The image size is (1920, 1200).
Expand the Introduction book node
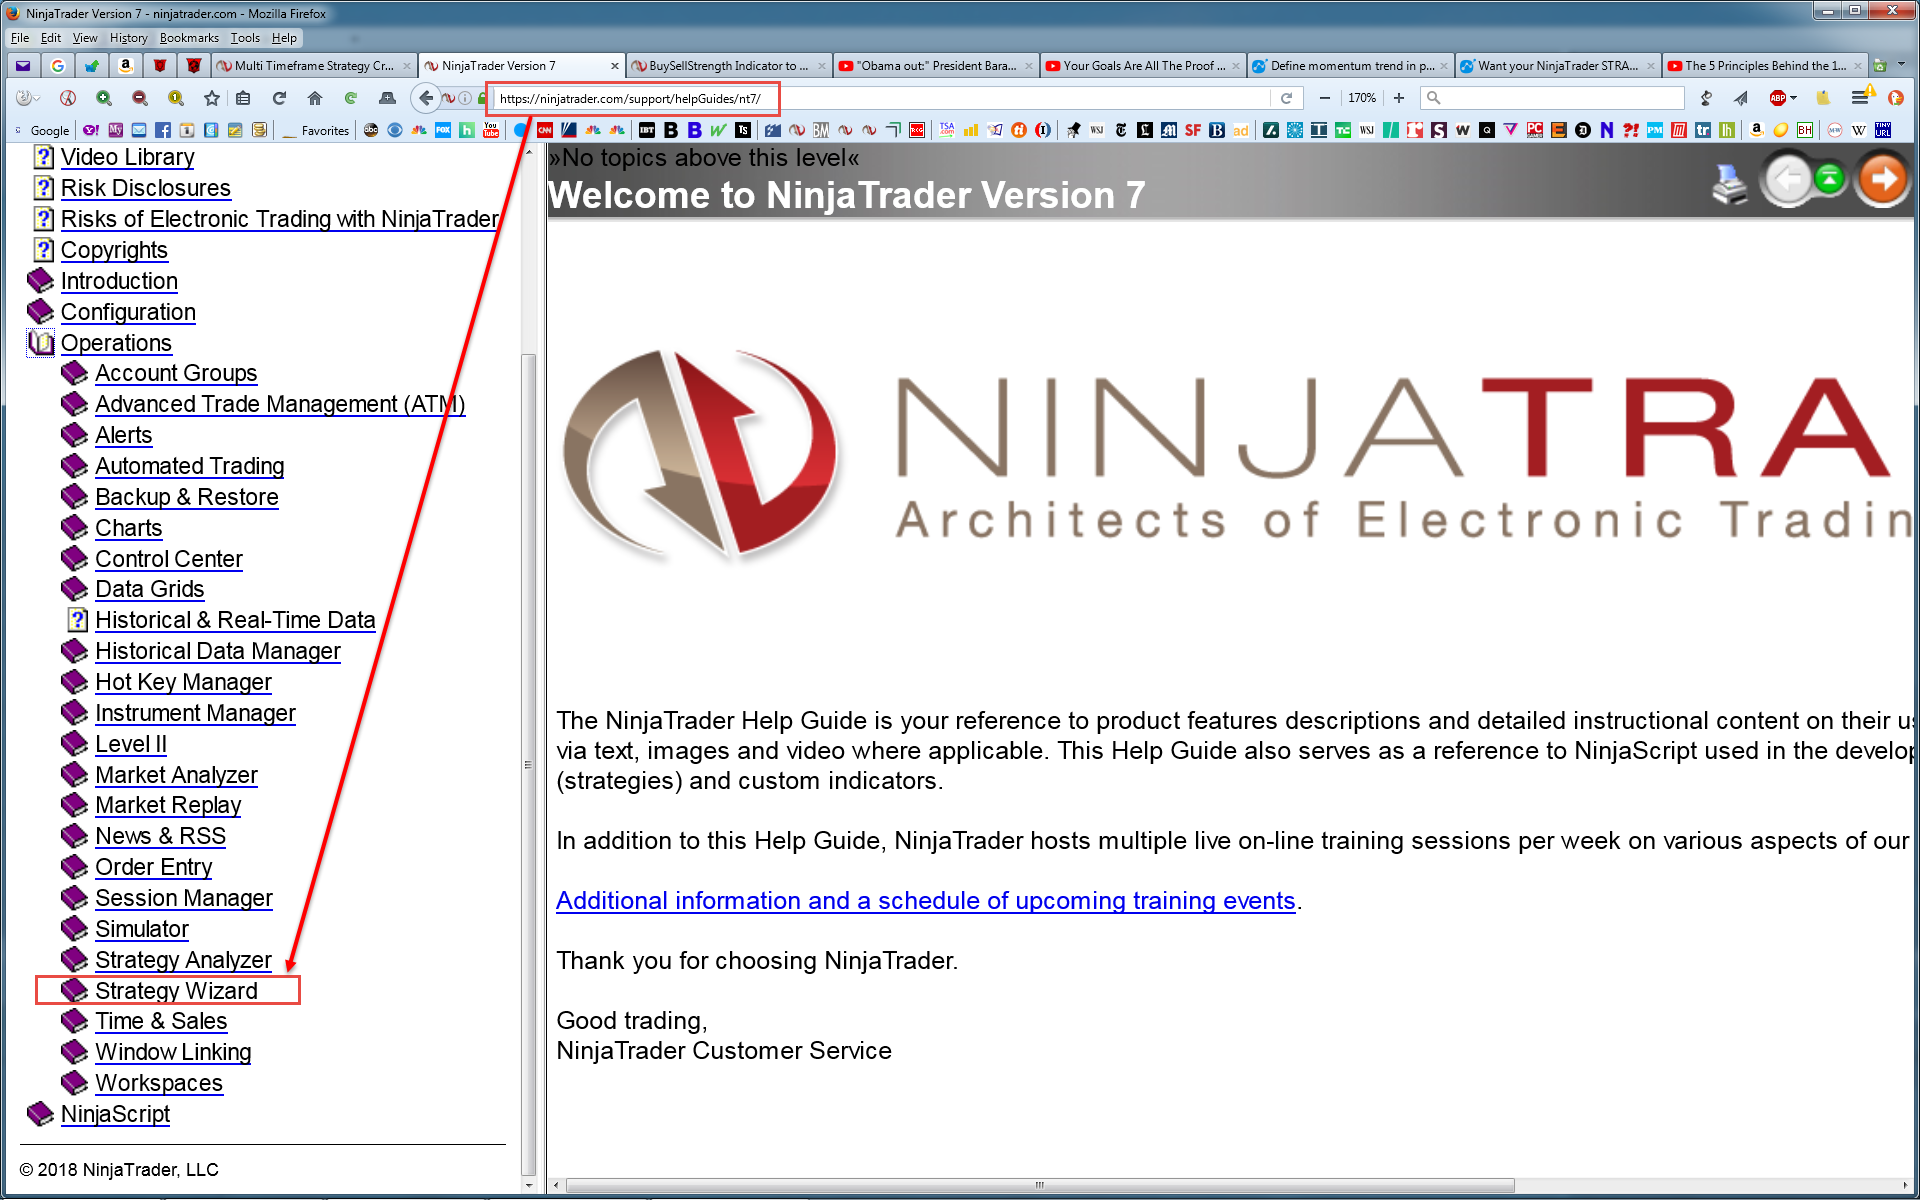pos(40,281)
